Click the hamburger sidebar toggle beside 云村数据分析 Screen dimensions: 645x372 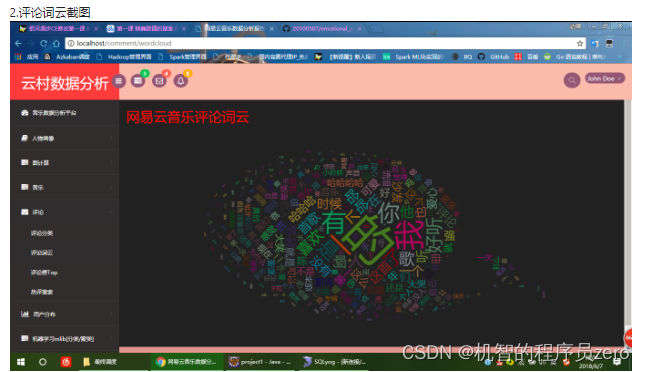[118, 81]
